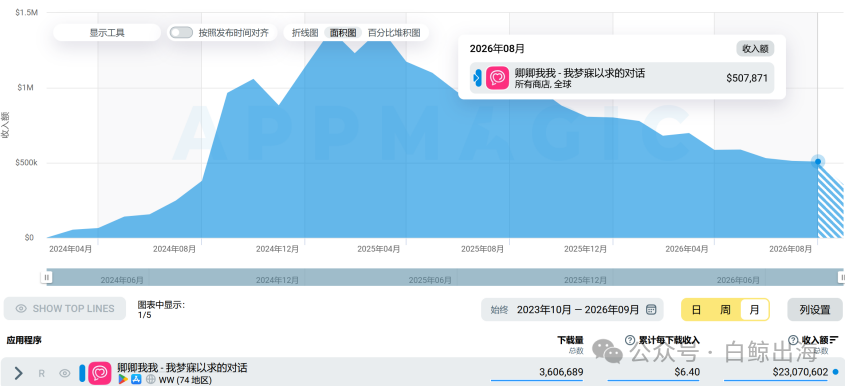Click 收入额 column header
Viewport: 845px width, 386px height.
[815, 340]
